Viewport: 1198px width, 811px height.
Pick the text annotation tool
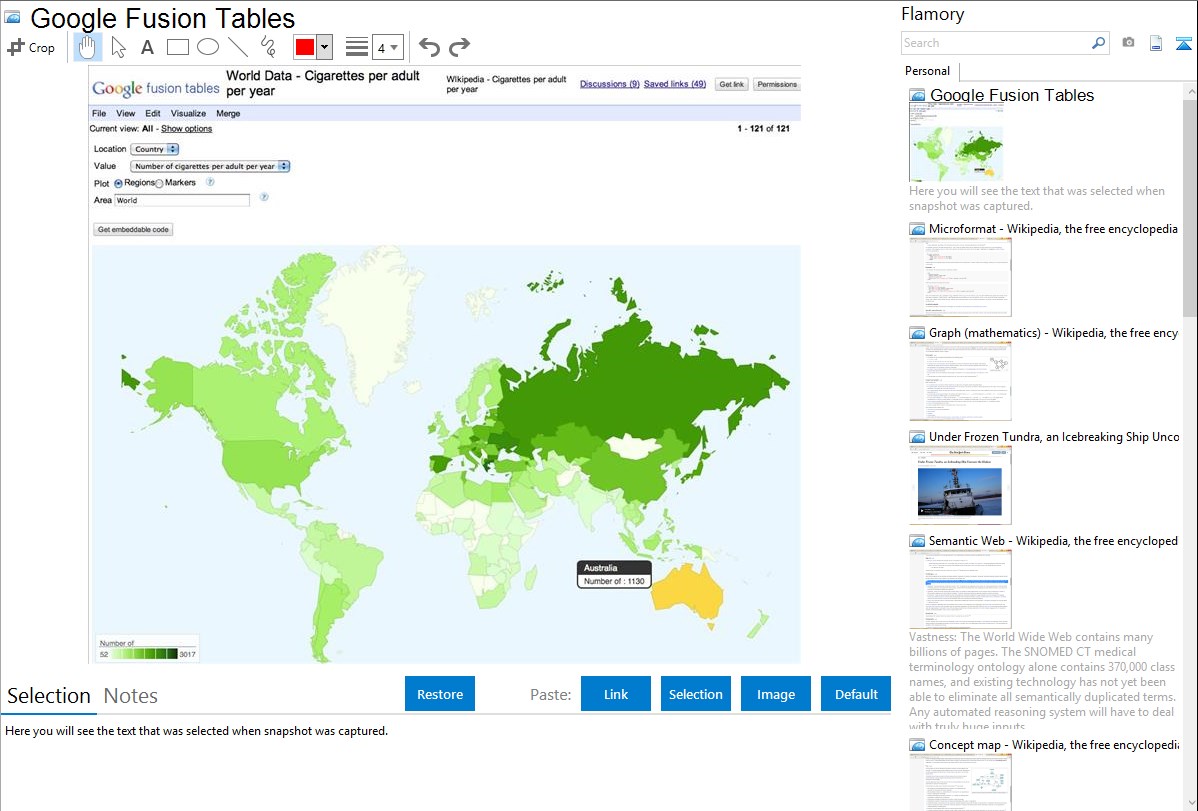(x=147, y=47)
